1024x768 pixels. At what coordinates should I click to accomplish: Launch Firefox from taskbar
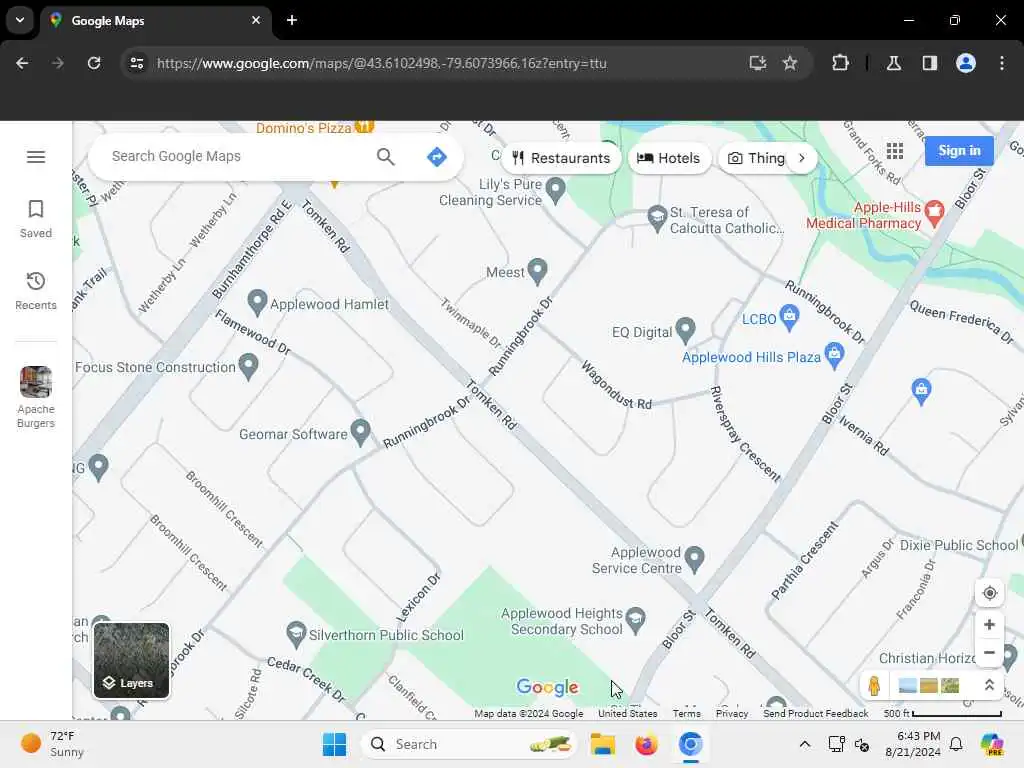[x=647, y=744]
